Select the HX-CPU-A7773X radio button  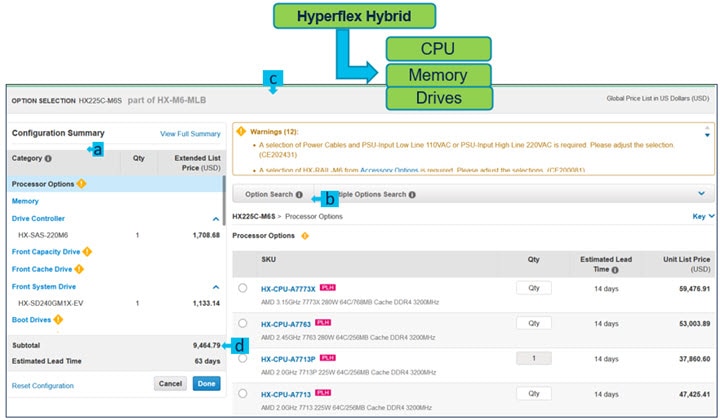tap(243, 289)
